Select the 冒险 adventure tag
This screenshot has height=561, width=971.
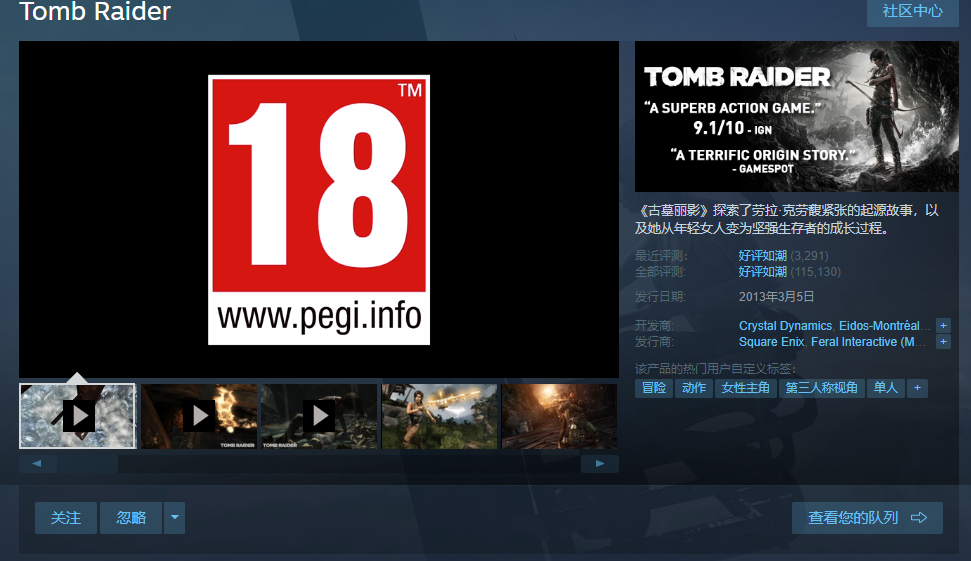point(654,388)
